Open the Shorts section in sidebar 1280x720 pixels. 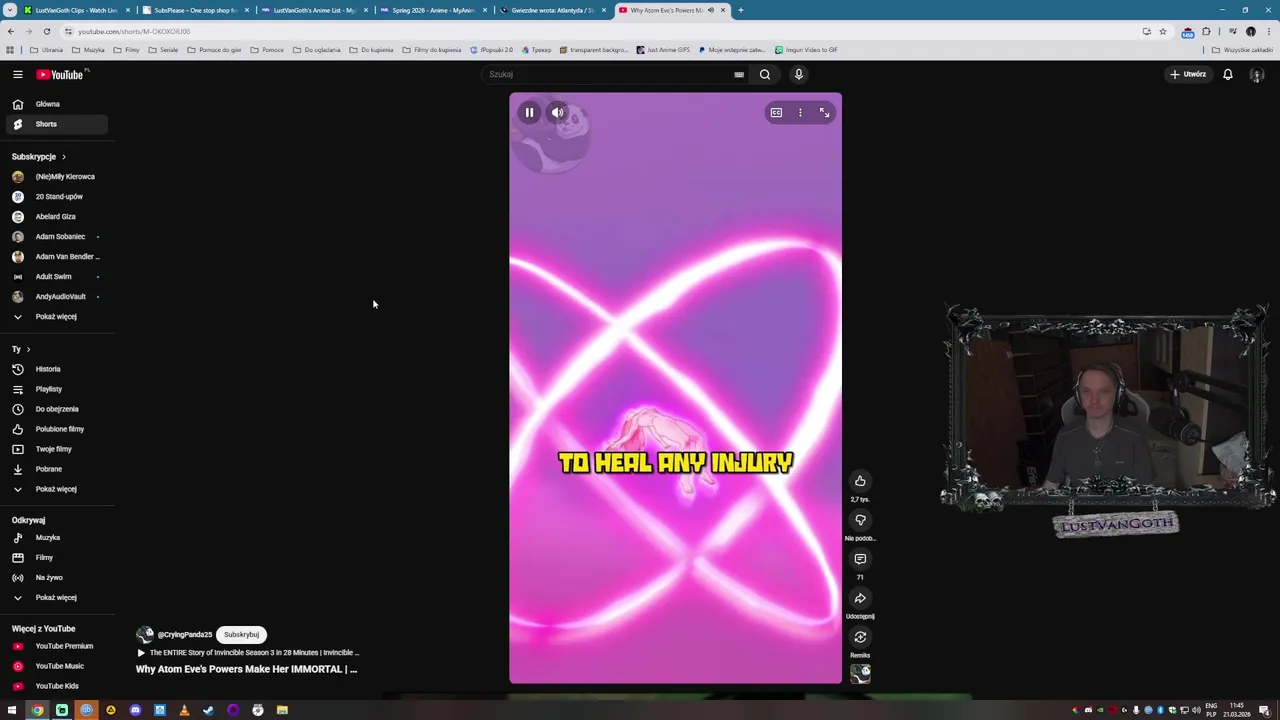click(56, 124)
